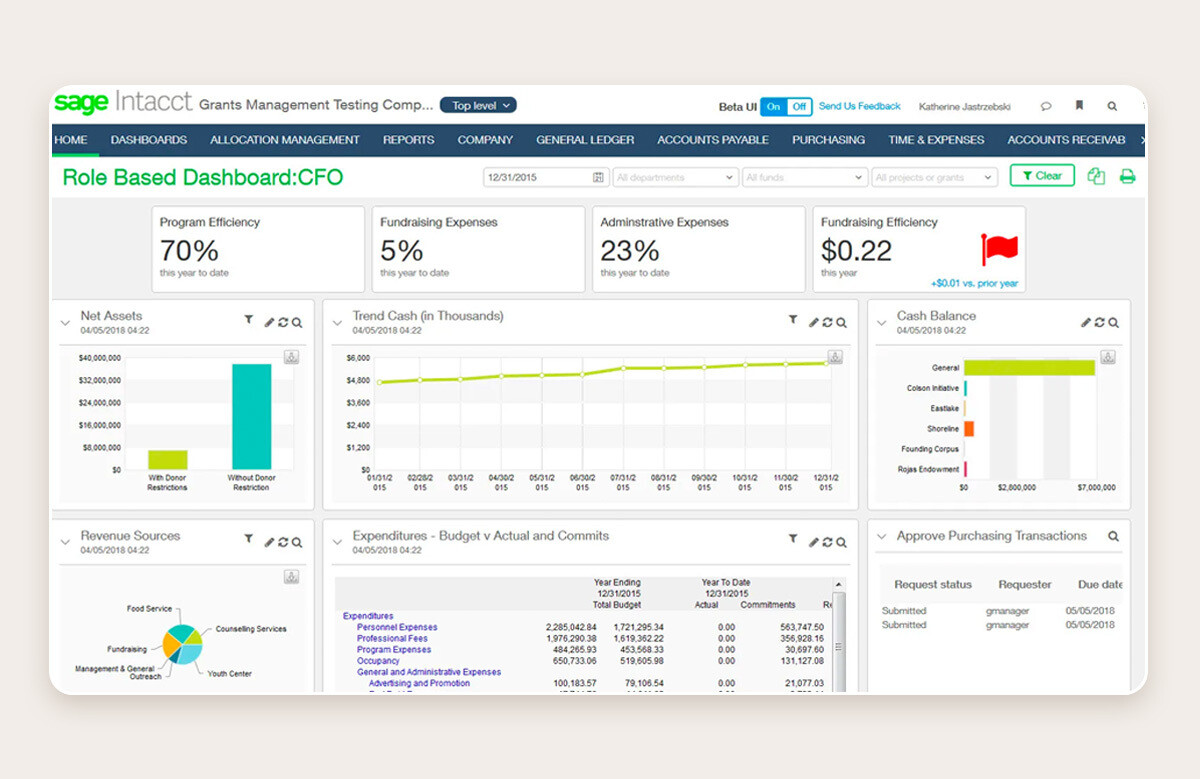The width and height of the screenshot is (1200, 779).
Task: Open the All projects or grants dropdown
Action: point(934,177)
